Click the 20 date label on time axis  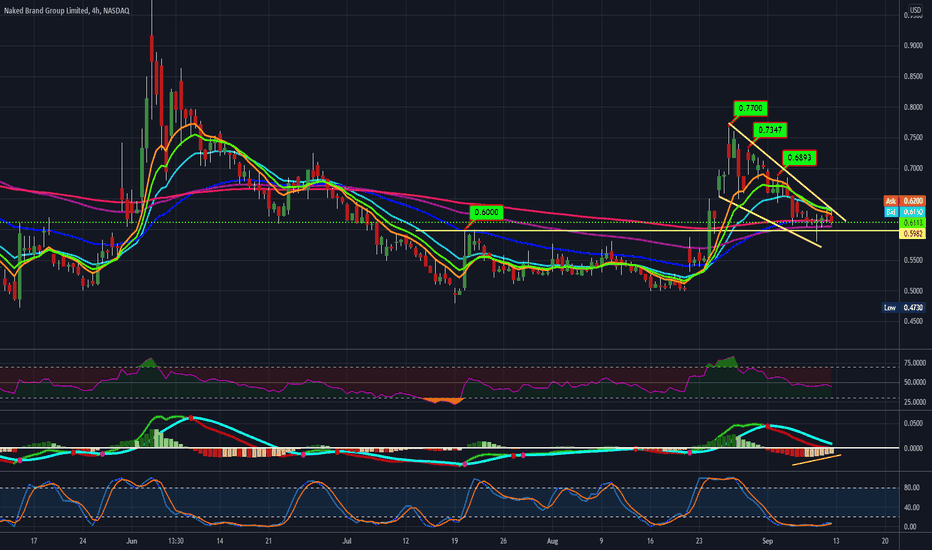click(885, 541)
